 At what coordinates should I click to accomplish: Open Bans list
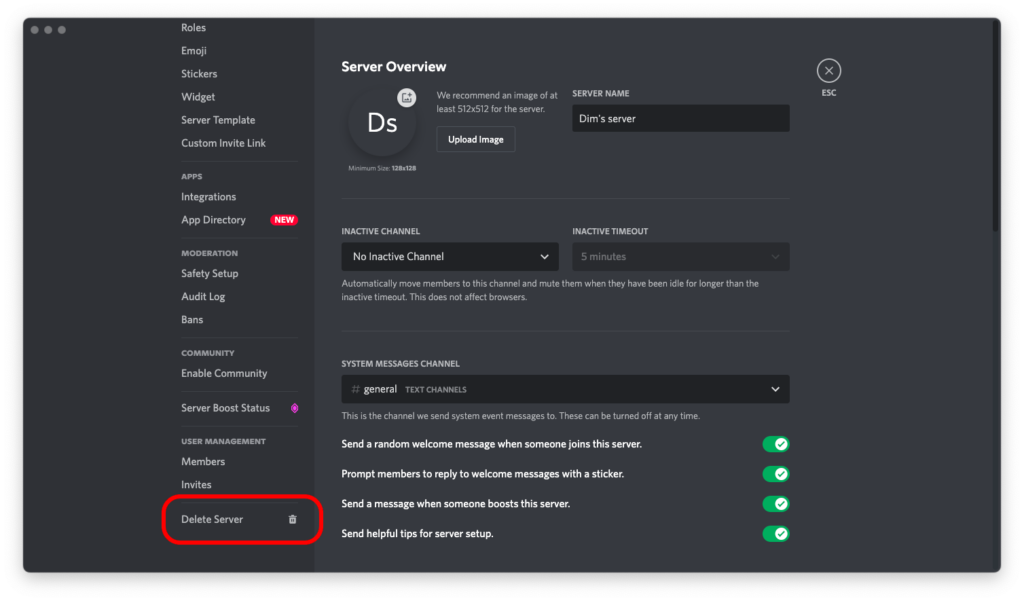coord(192,319)
